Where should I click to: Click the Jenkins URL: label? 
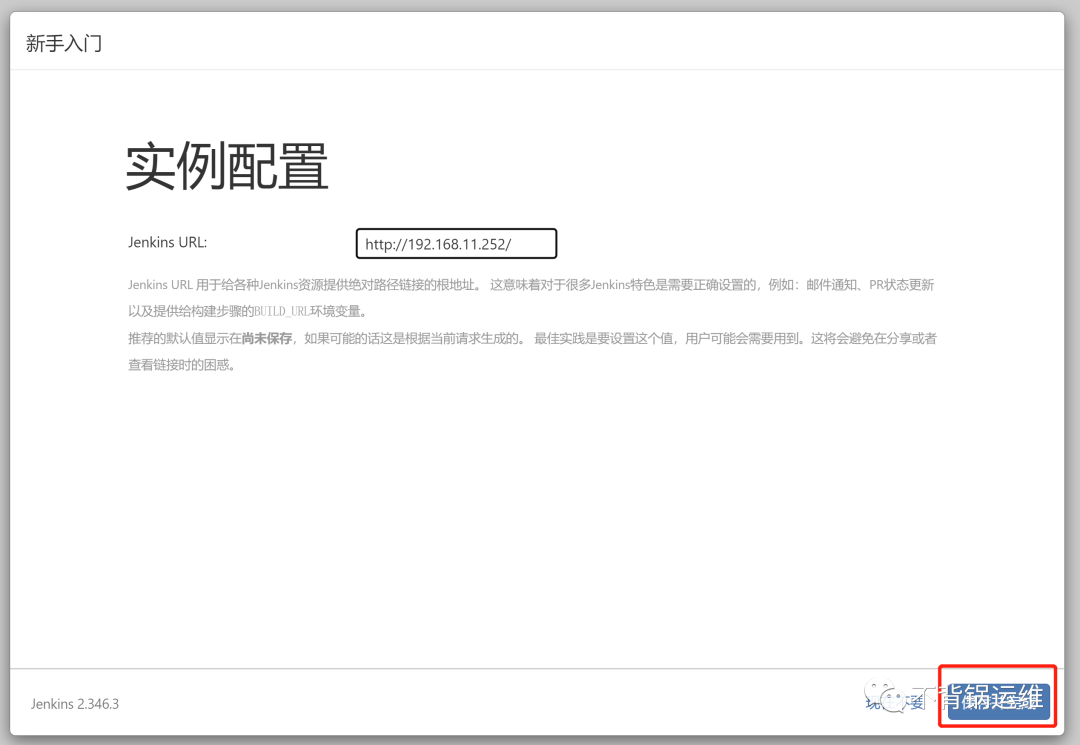(x=167, y=242)
